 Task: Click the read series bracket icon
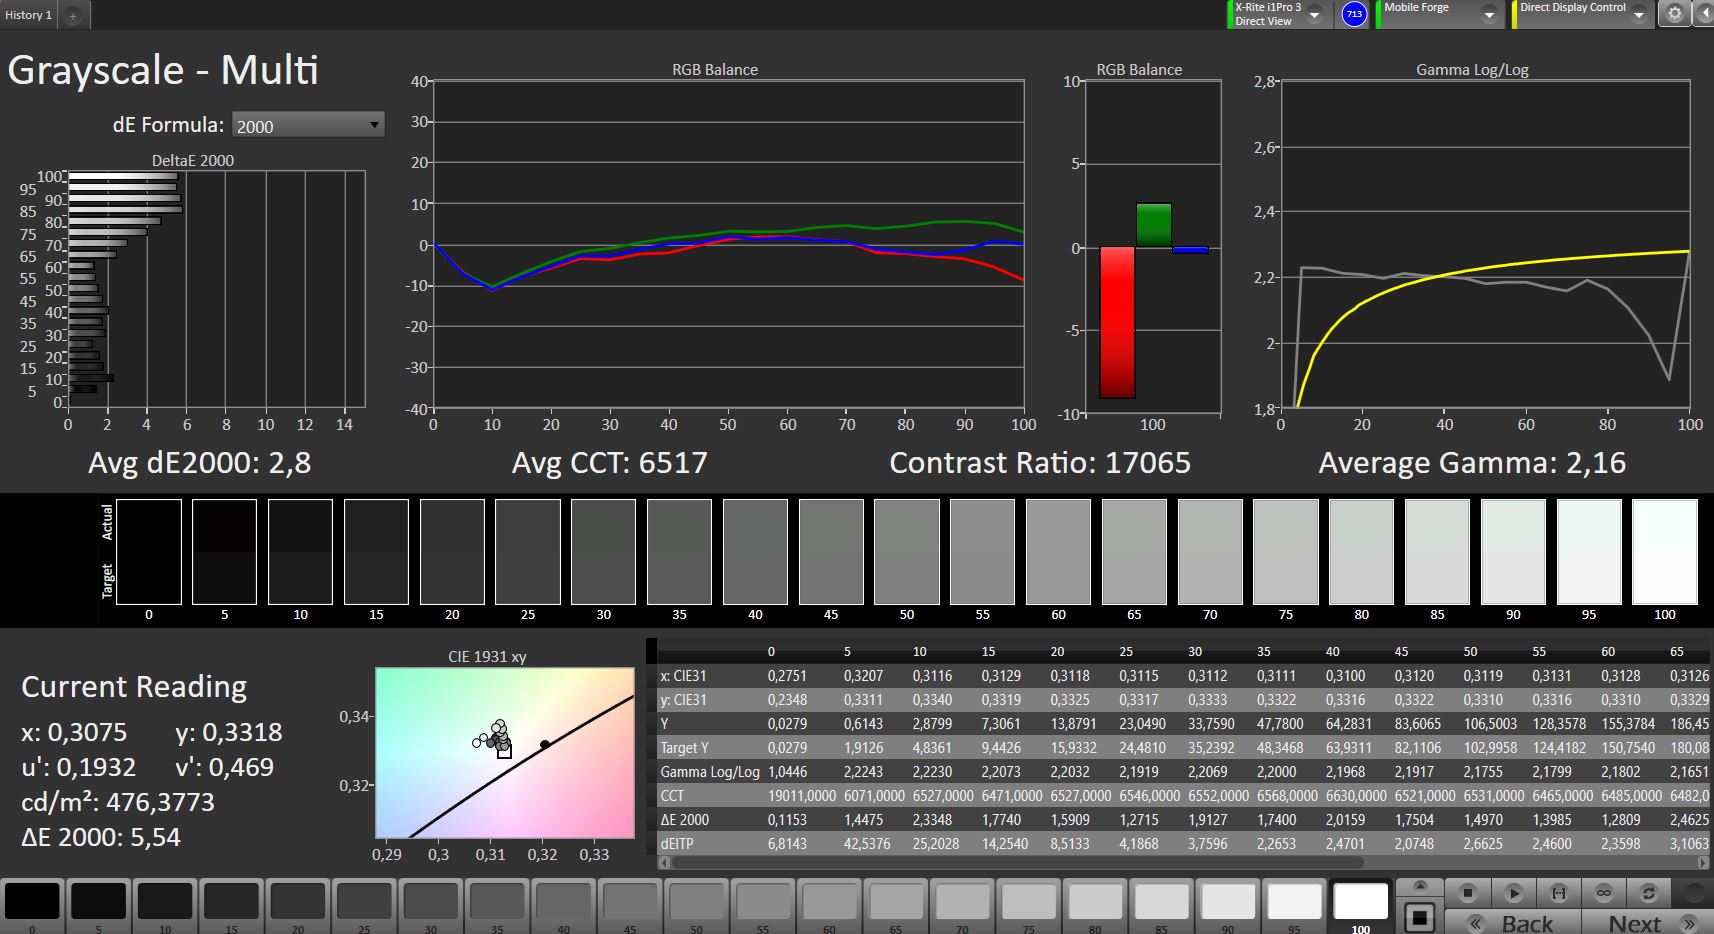click(1558, 892)
